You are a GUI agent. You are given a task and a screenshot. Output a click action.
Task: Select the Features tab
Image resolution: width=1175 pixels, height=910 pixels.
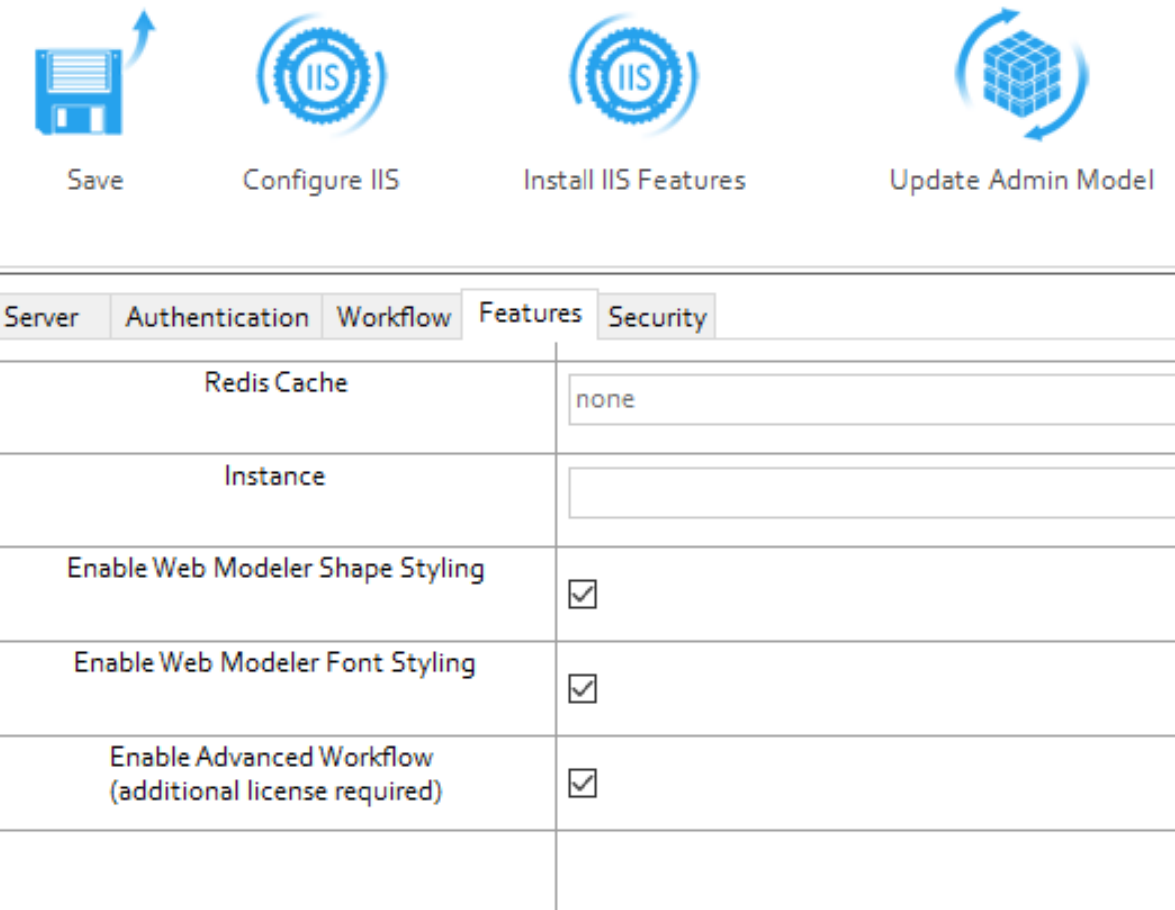[530, 314]
